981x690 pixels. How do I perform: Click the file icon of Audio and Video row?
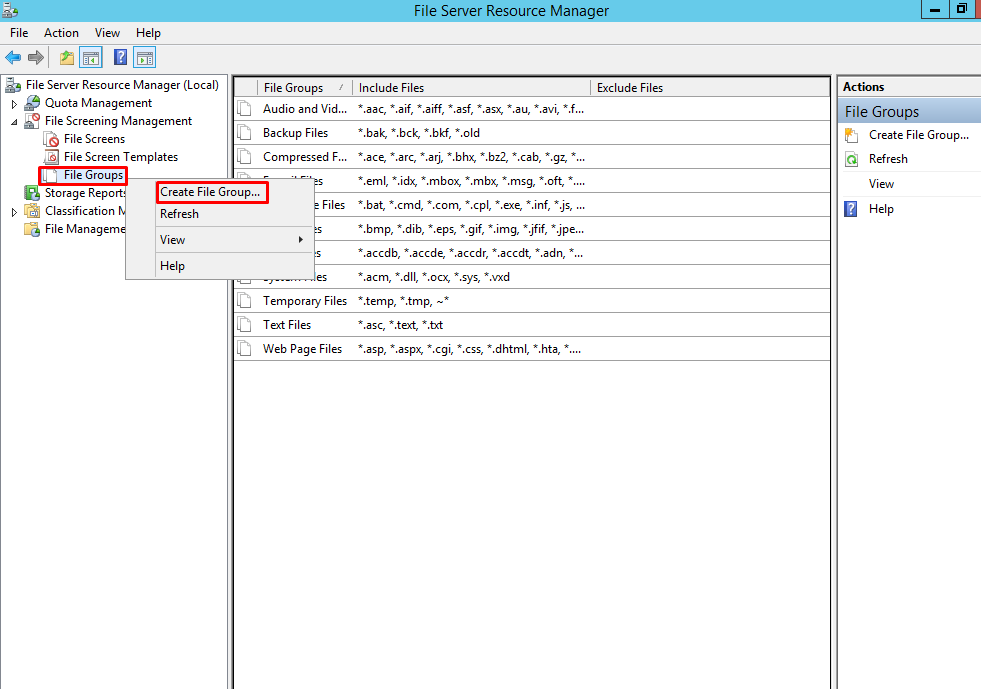click(245, 109)
